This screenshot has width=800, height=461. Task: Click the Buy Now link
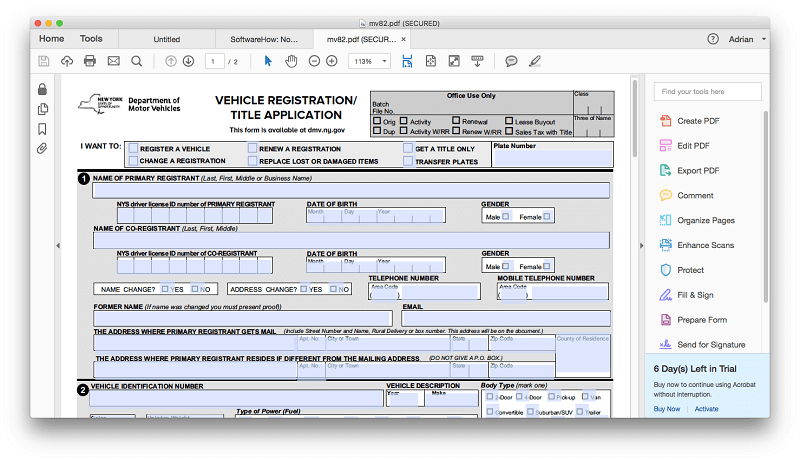(x=667, y=409)
